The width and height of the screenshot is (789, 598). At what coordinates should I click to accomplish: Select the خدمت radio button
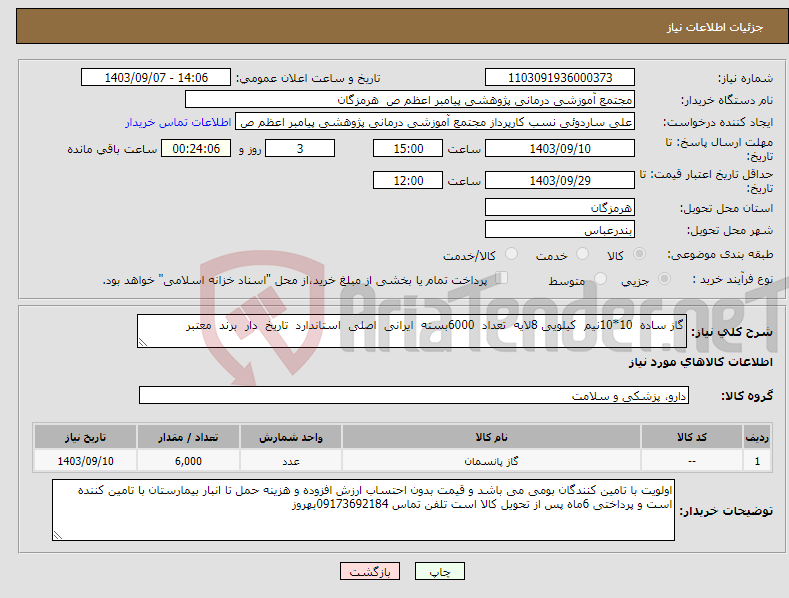[582, 254]
